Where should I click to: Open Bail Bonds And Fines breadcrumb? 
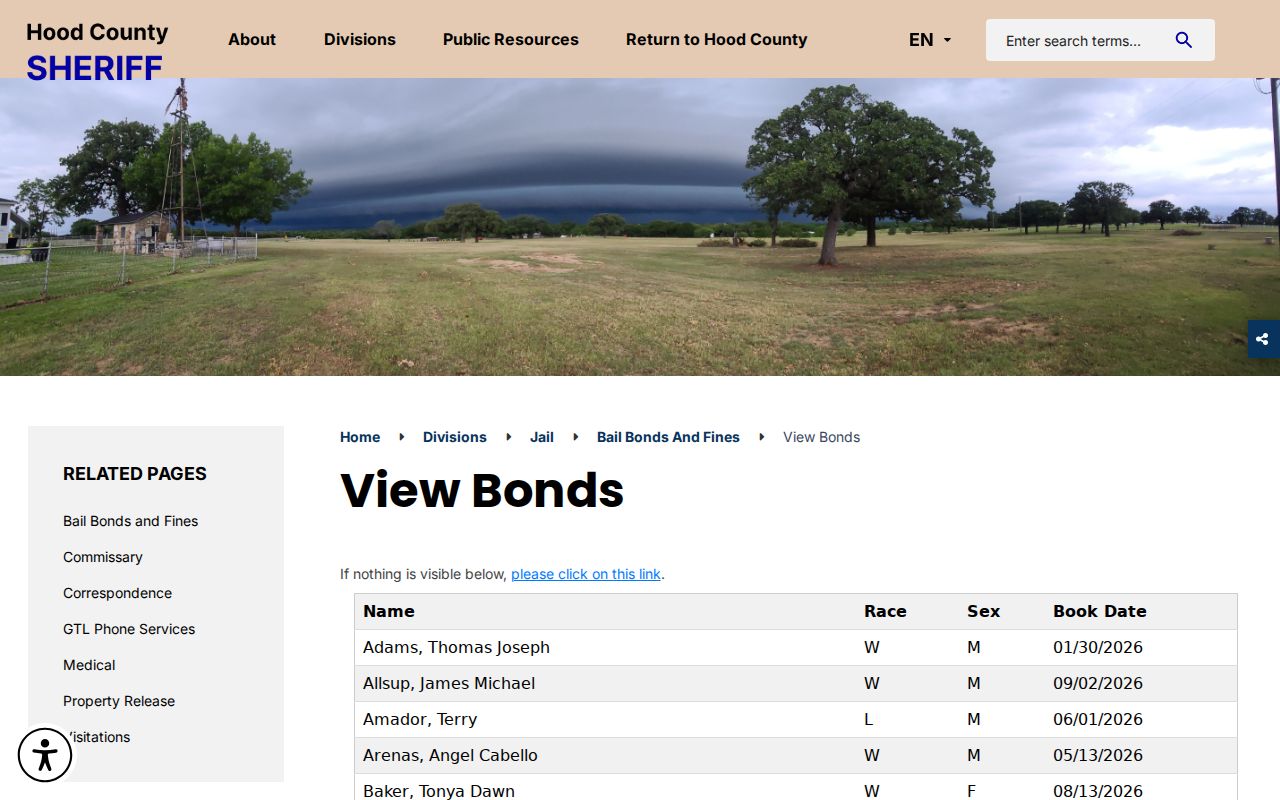[x=668, y=437]
